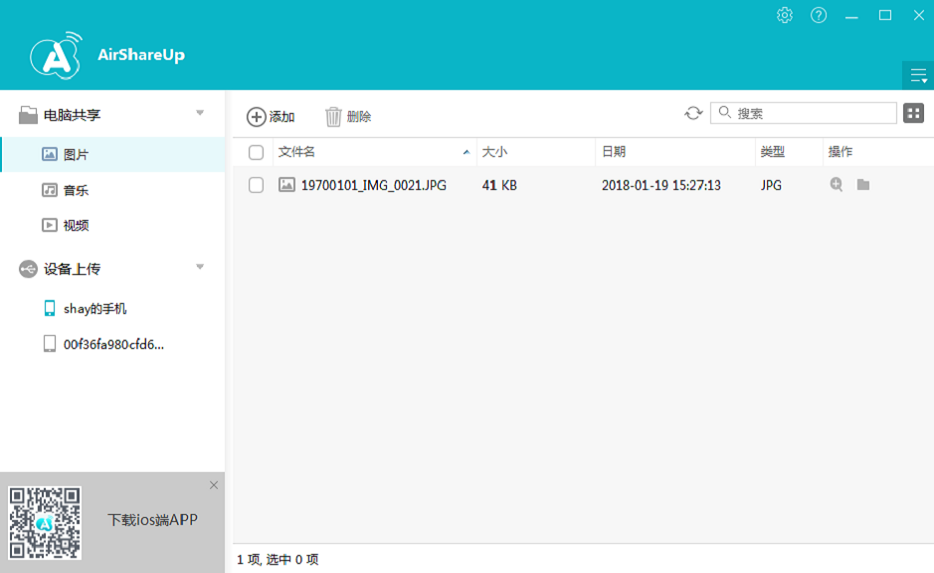Click the search magnifier icon
Image resolution: width=934 pixels, height=573 pixels.
click(724, 112)
